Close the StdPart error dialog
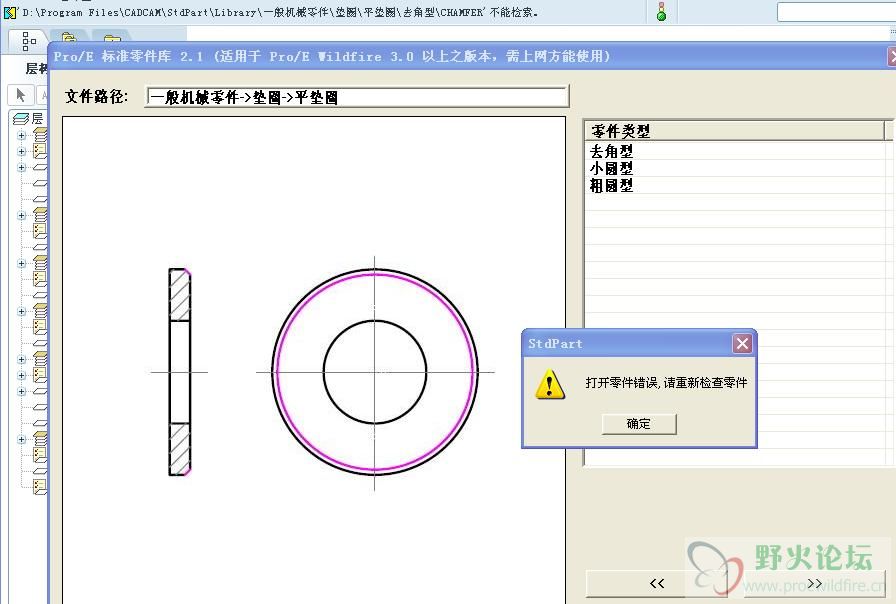 pyautogui.click(x=742, y=343)
